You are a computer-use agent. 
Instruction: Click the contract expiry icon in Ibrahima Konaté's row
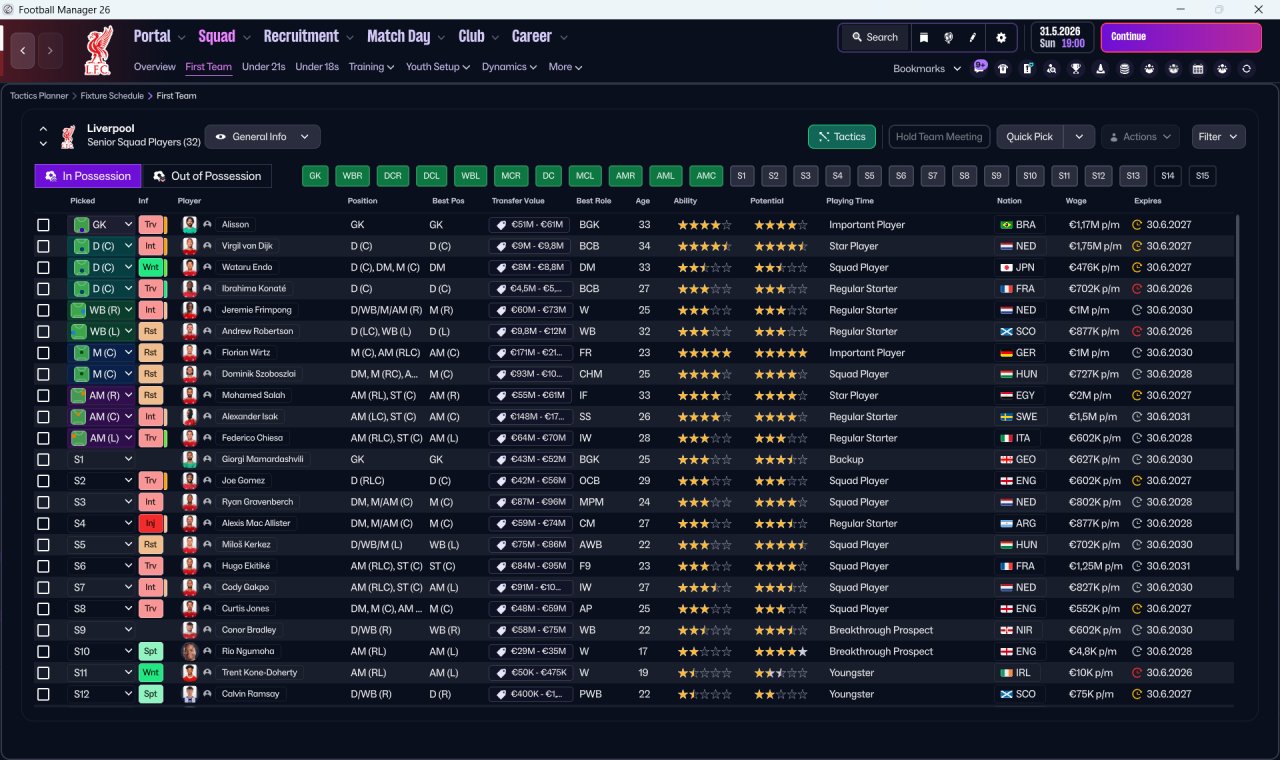click(x=1136, y=289)
